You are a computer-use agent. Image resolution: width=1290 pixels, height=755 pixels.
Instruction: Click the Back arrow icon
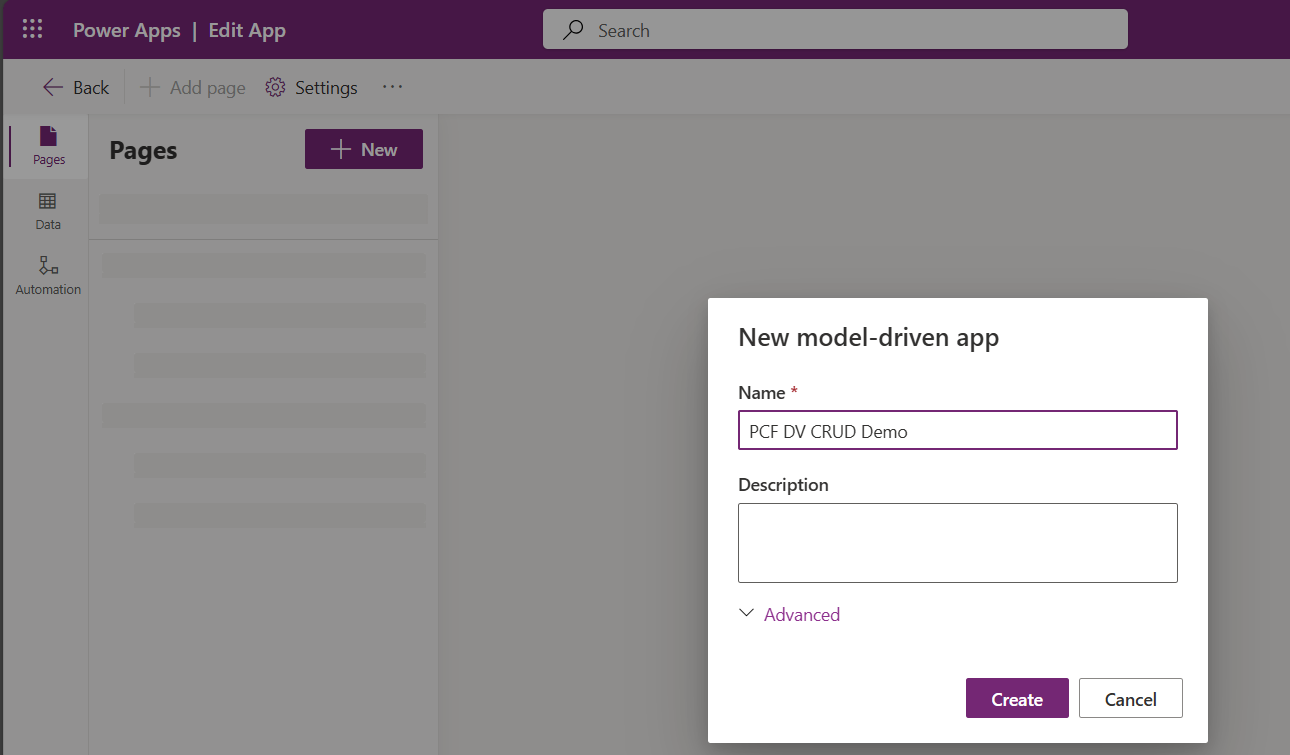click(53, 88)
